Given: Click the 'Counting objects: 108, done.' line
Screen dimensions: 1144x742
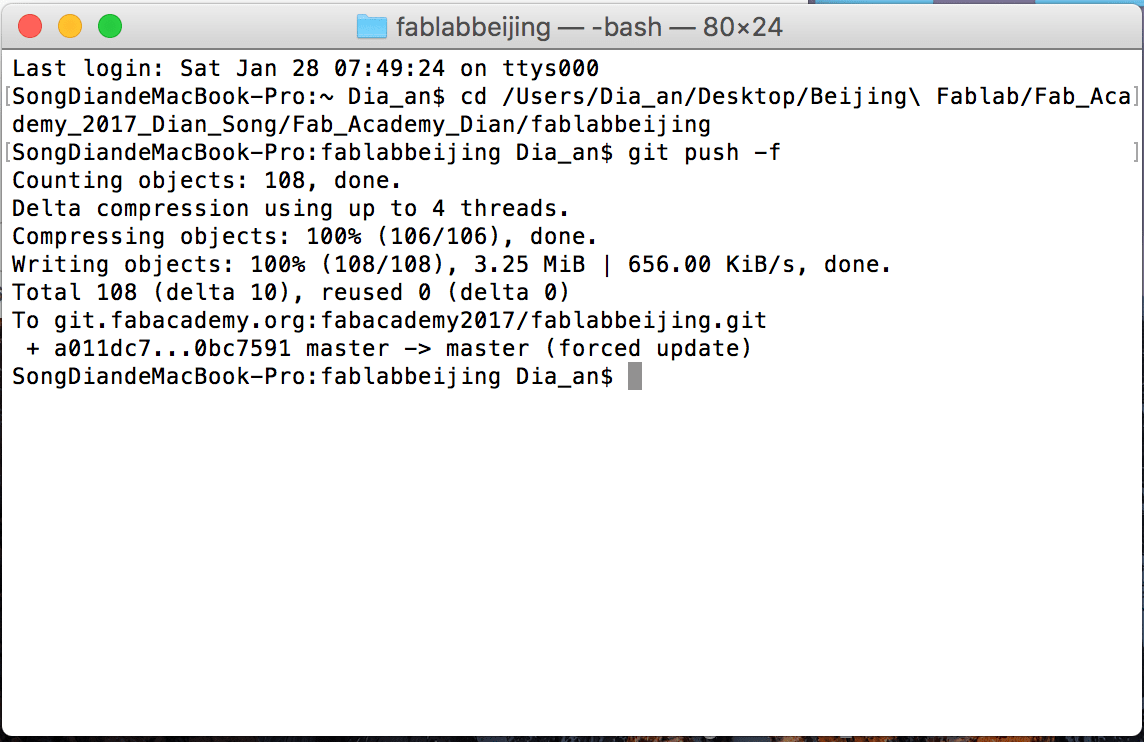Looking at the screenshot, I should [206, 180].
